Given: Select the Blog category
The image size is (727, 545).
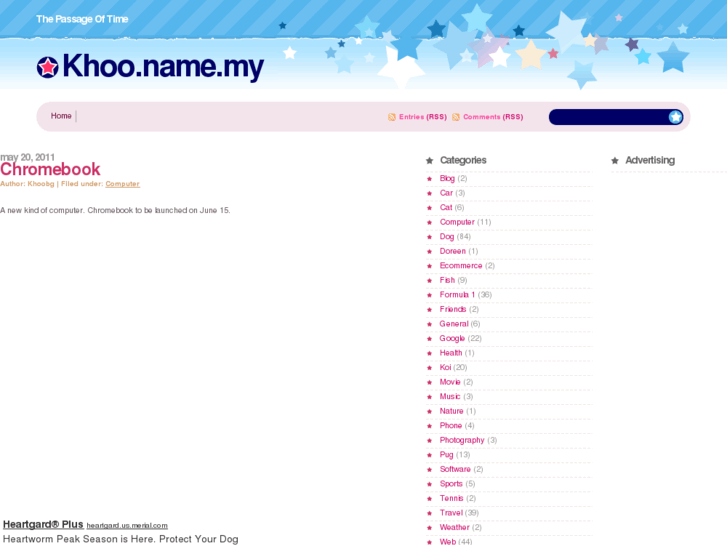Looking at the screenshot, I should (x=447, y=179).
